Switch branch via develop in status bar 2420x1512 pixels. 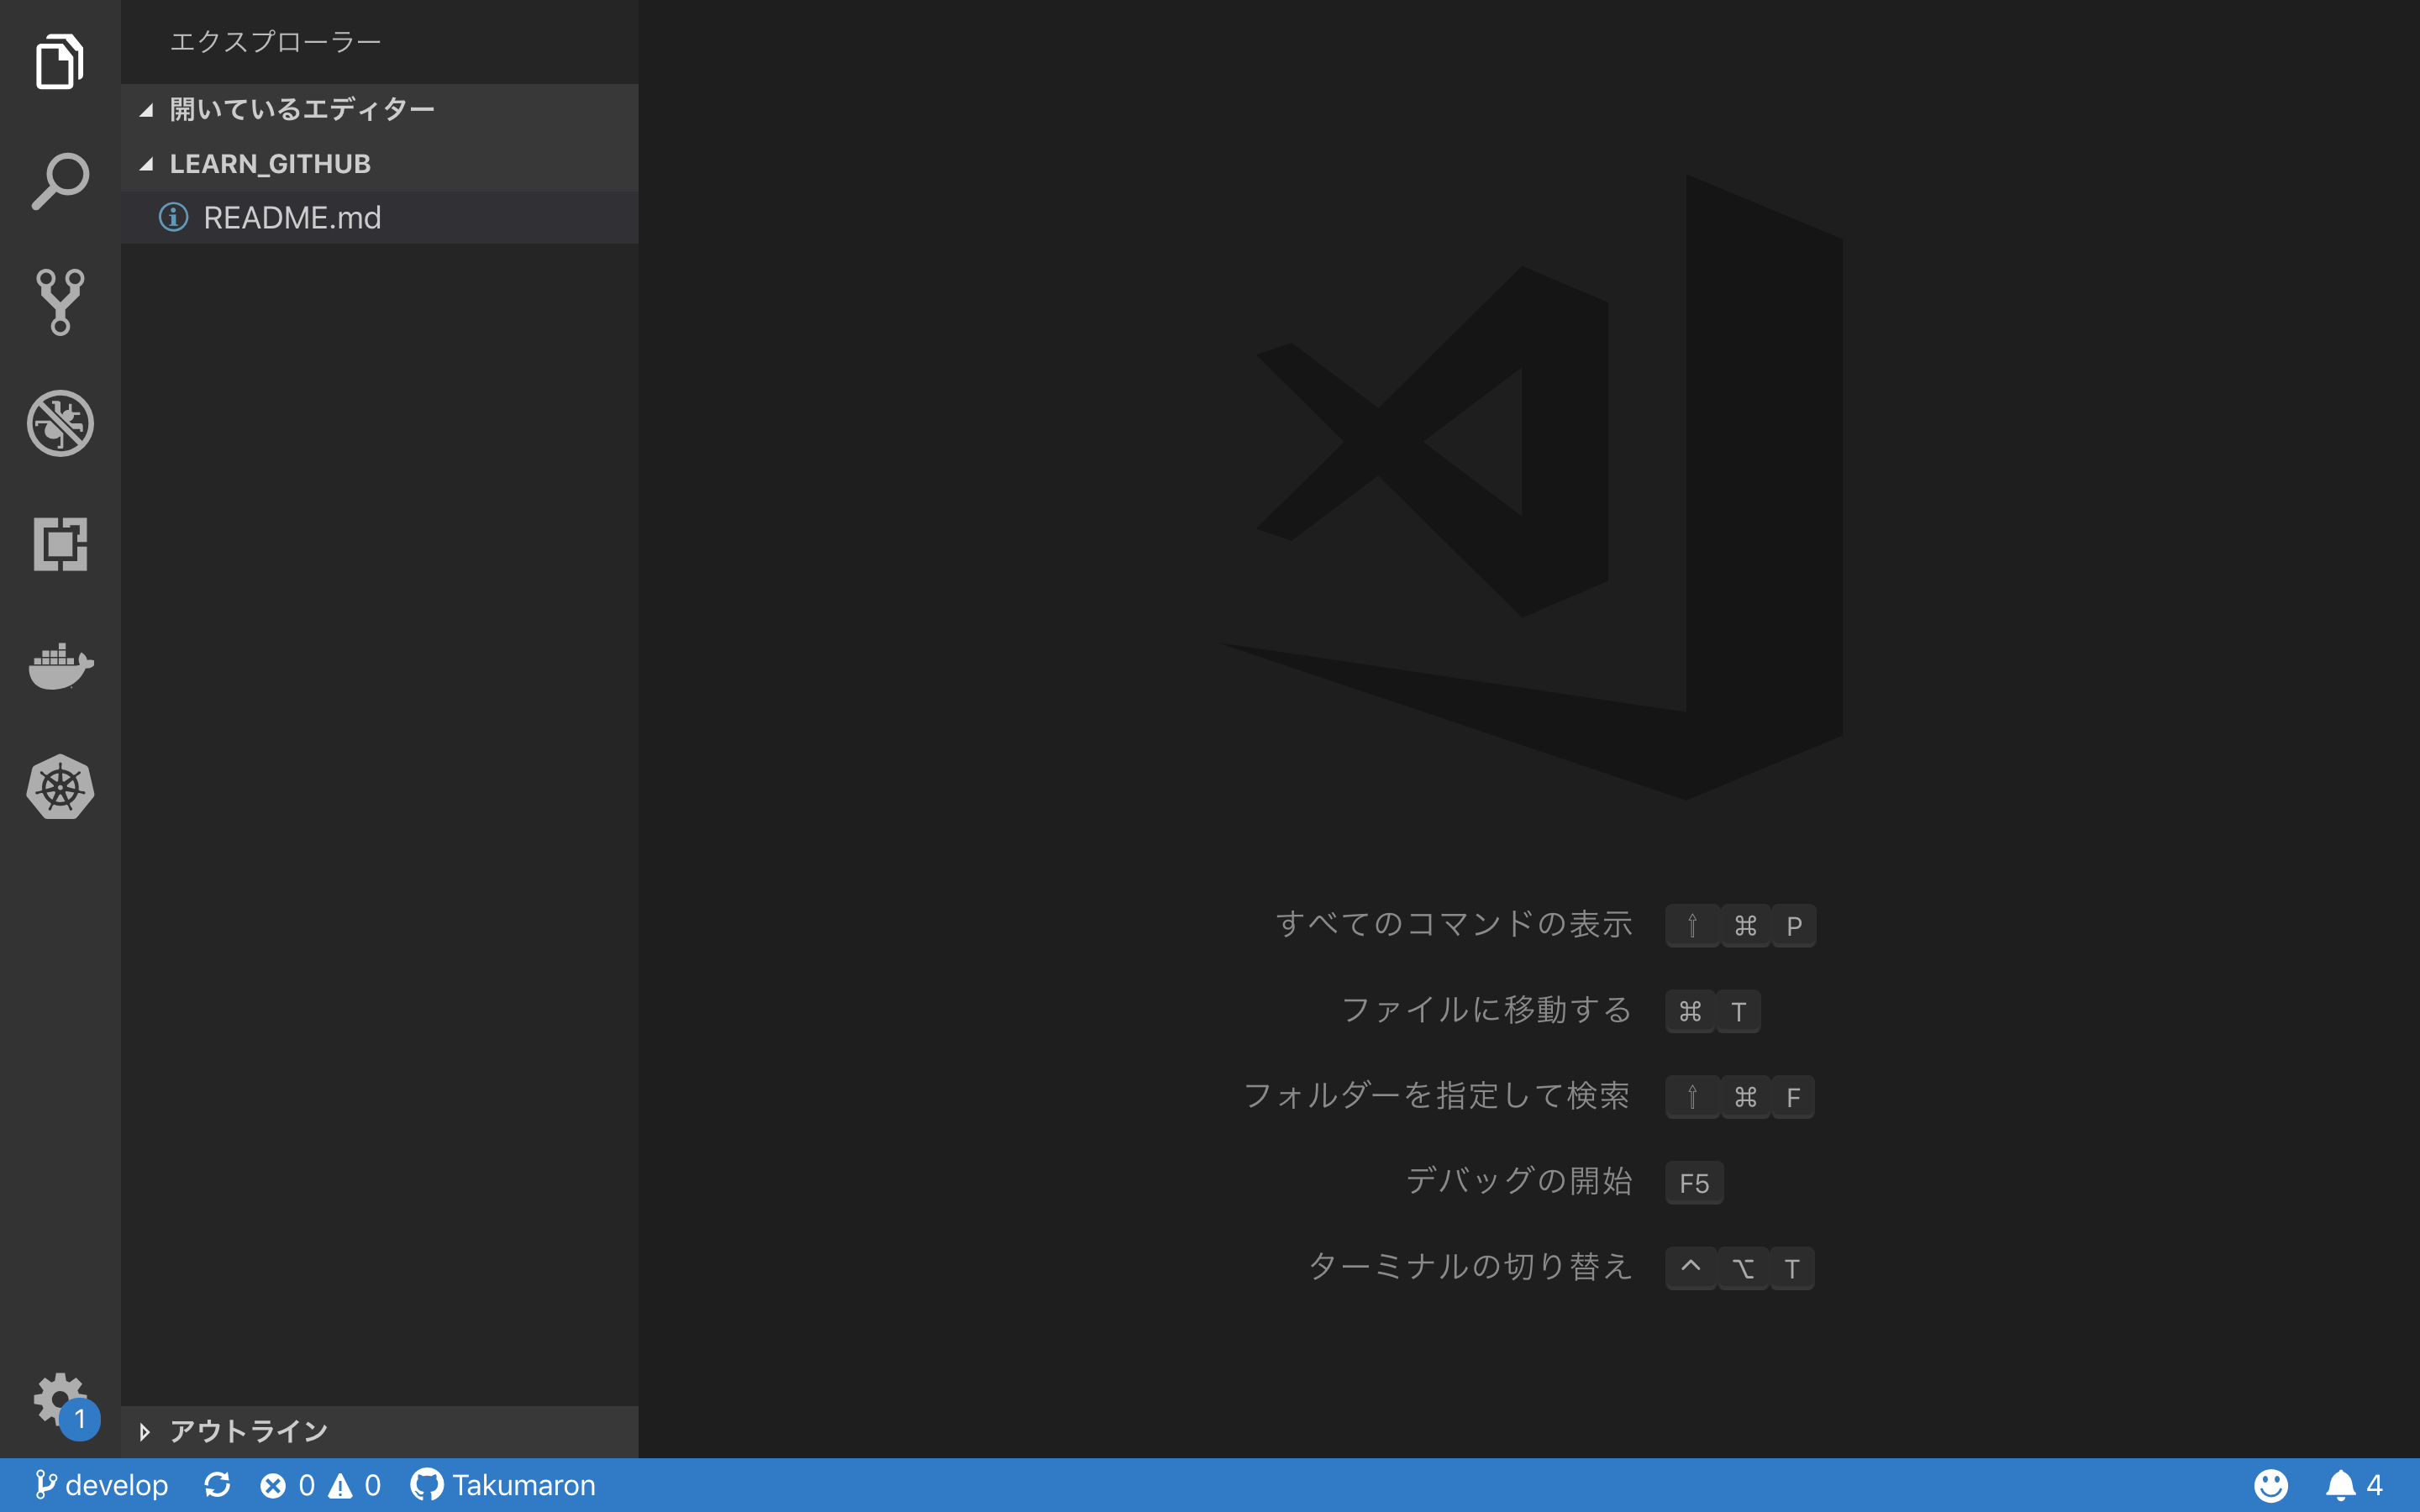[101, 1485]
